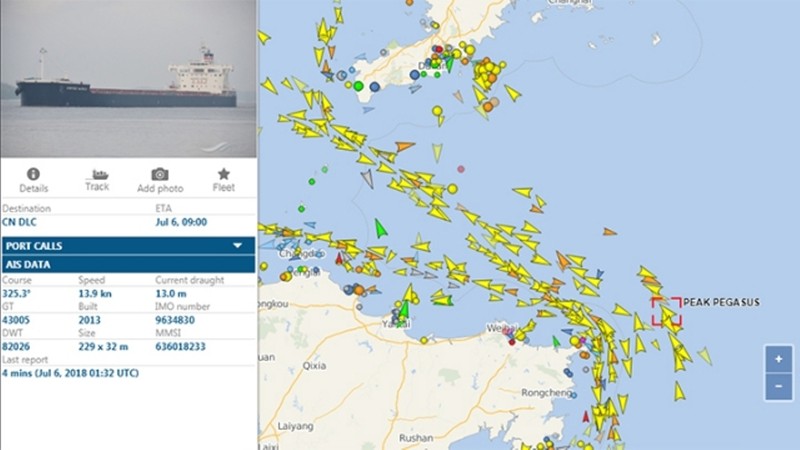Image resolution: width=800 pixels, height=450 pixels.
Task: Select the red-bracketed PEAK PEGASUS vessel marker
Action: (x=666, y=312)
